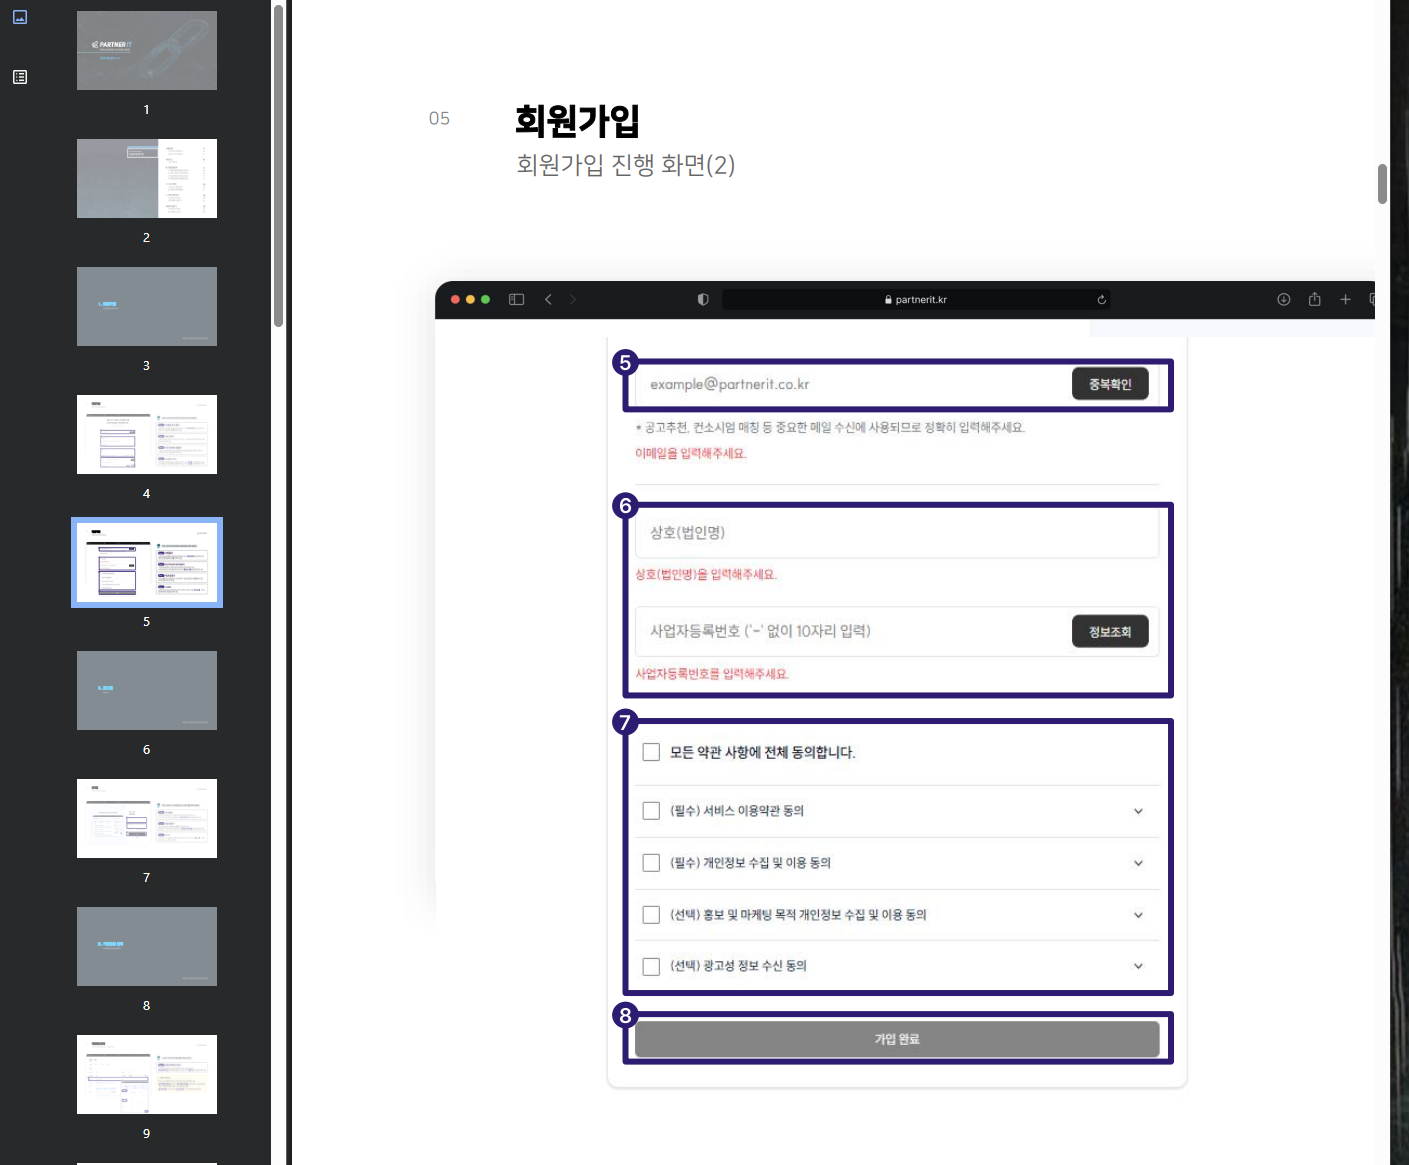Select page 8 thumbnail
This screenshot has height=1165, width=1409.
[147, 947]
